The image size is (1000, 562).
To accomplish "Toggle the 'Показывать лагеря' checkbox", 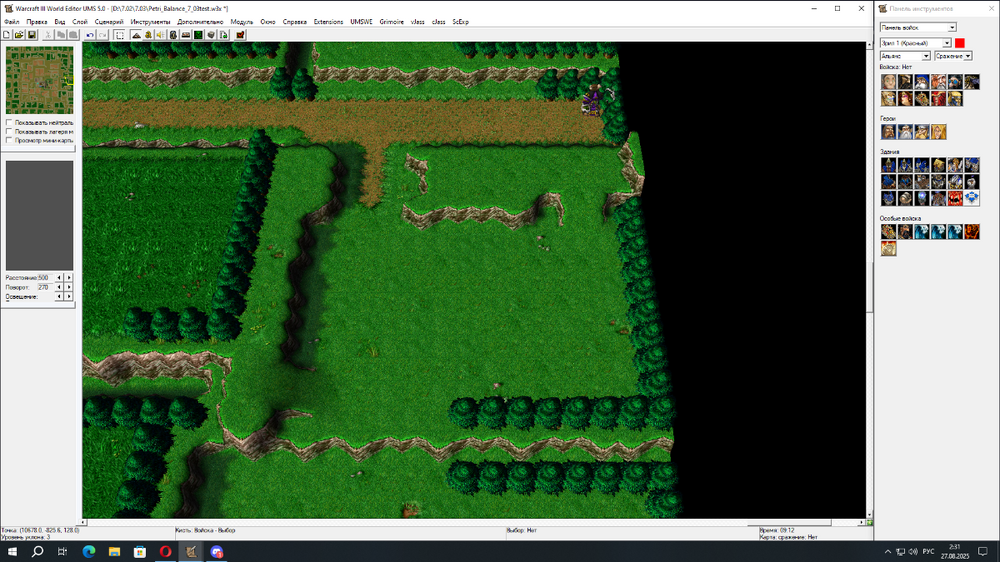I will (x=10, y=131).
